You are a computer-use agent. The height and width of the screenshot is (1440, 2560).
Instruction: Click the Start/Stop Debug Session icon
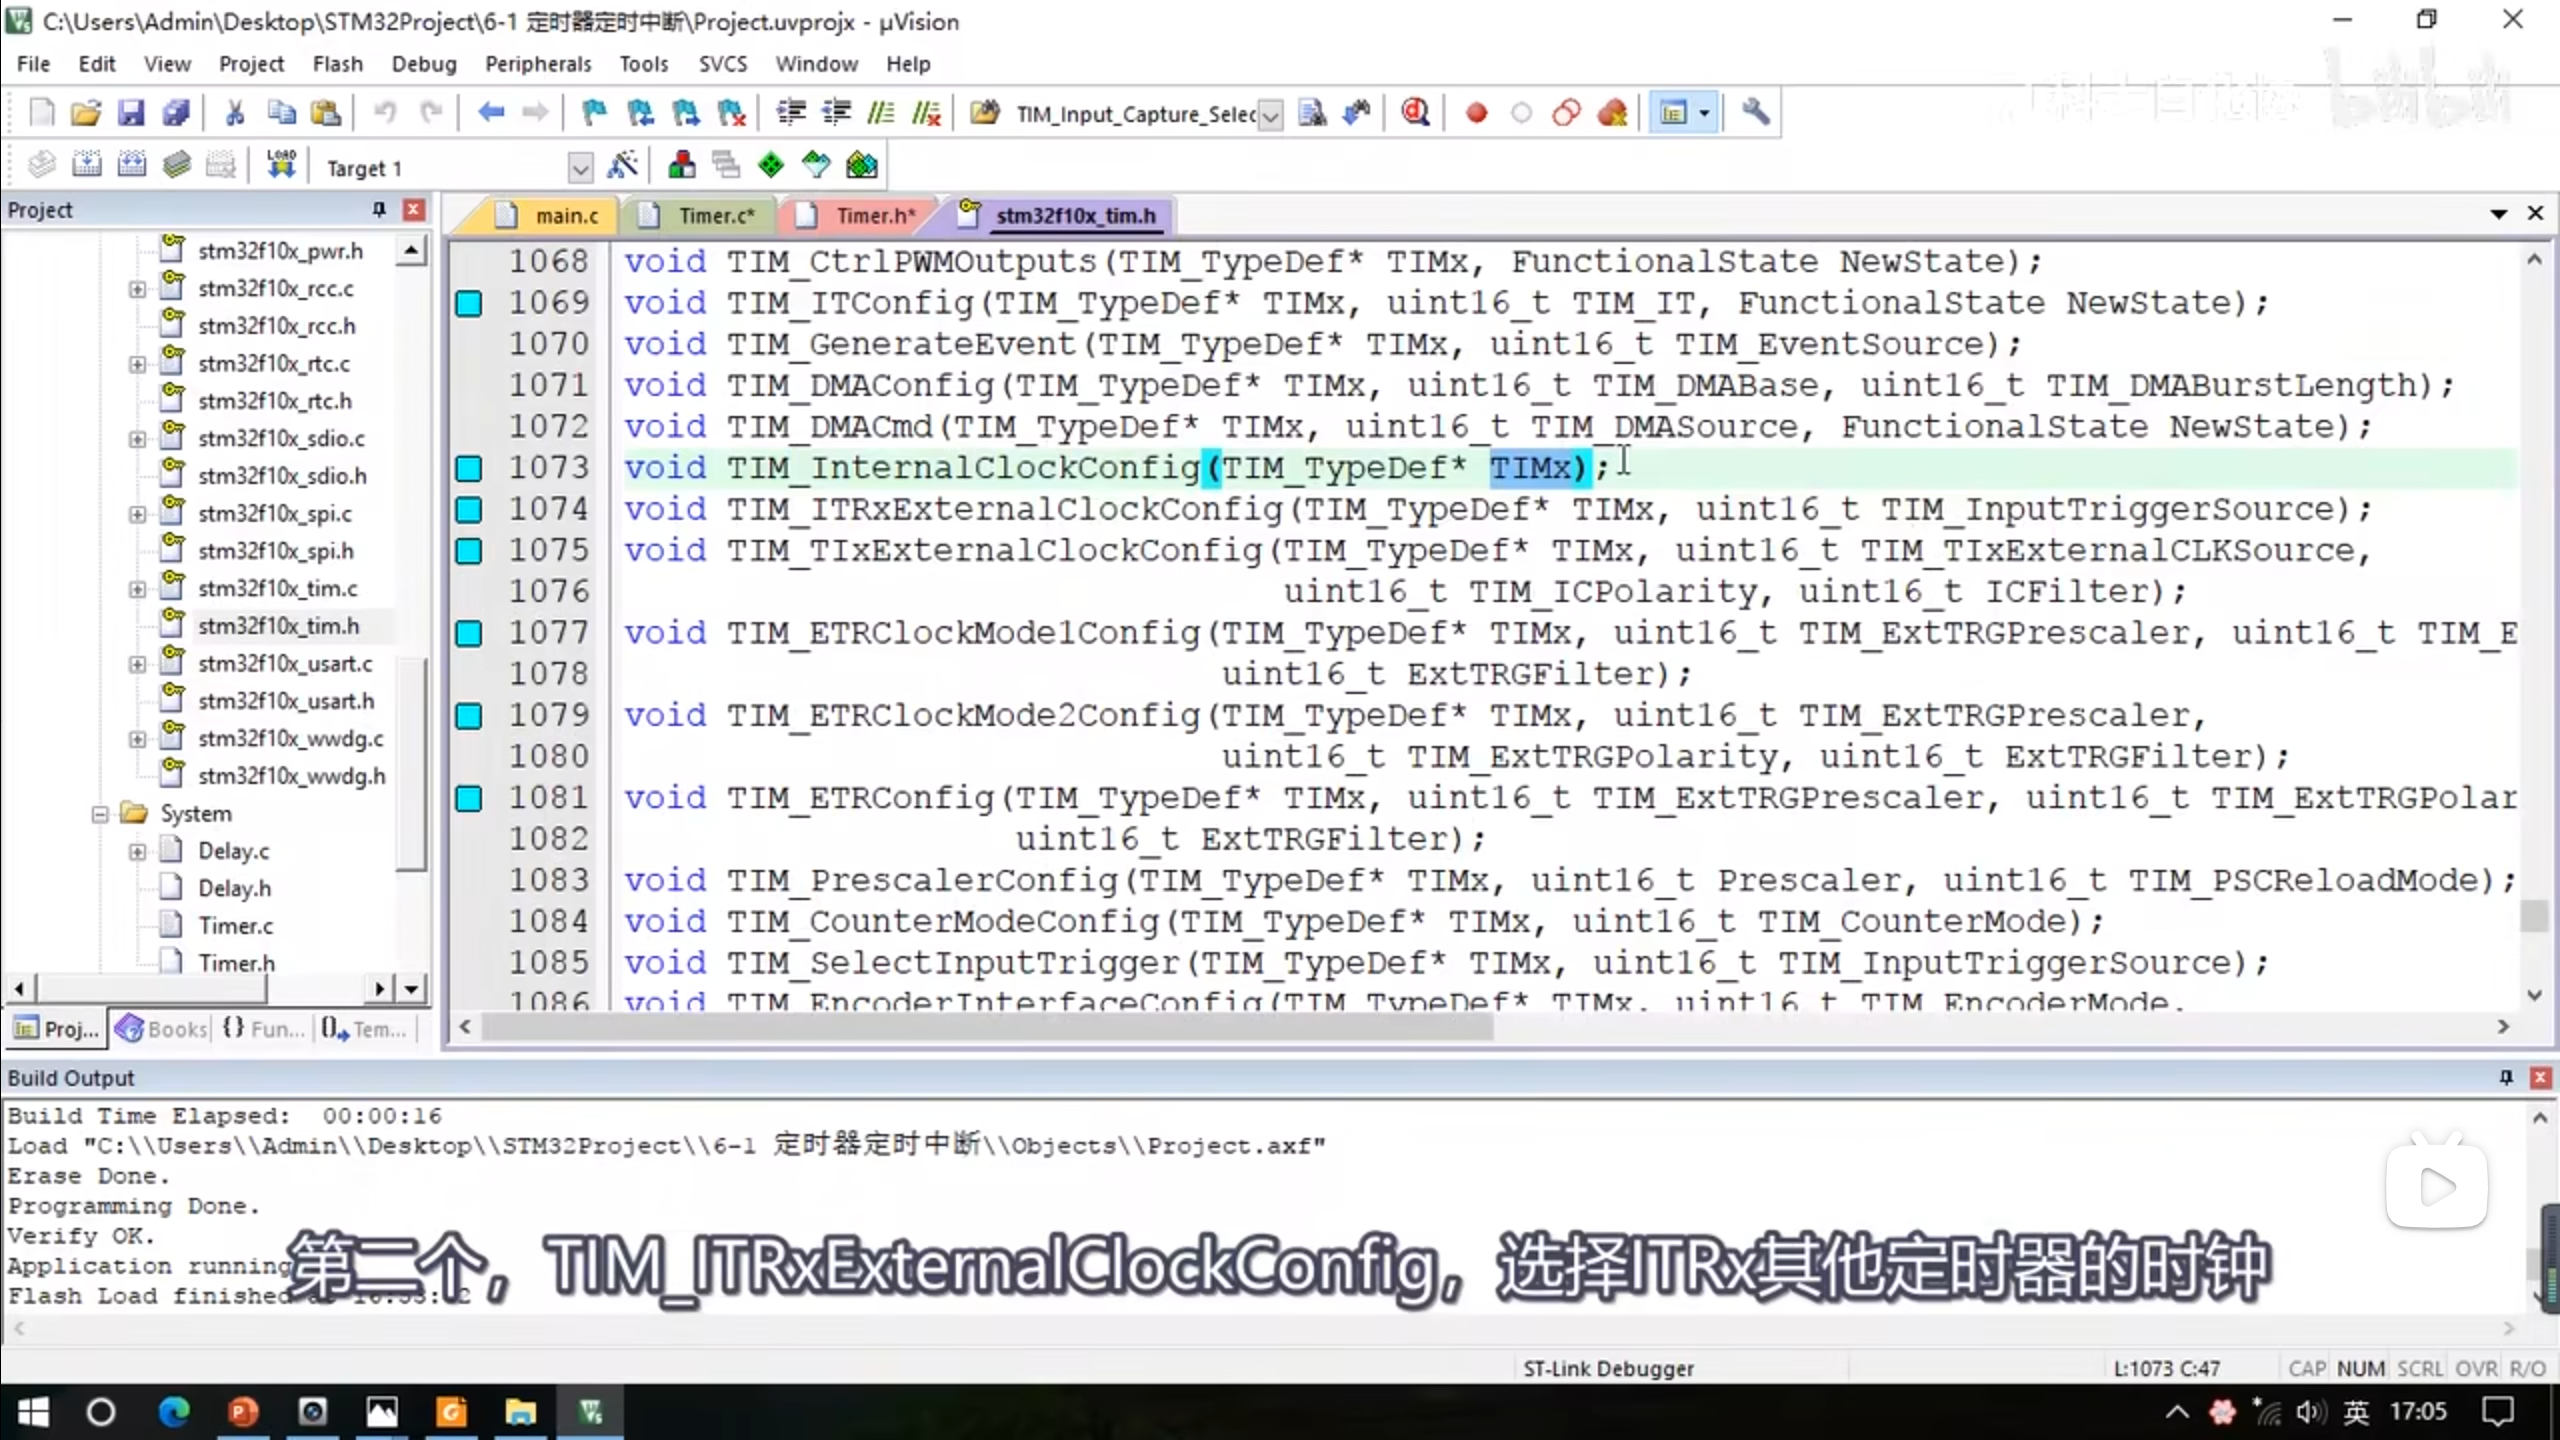pyautogui.click(x=1415, y=113)
